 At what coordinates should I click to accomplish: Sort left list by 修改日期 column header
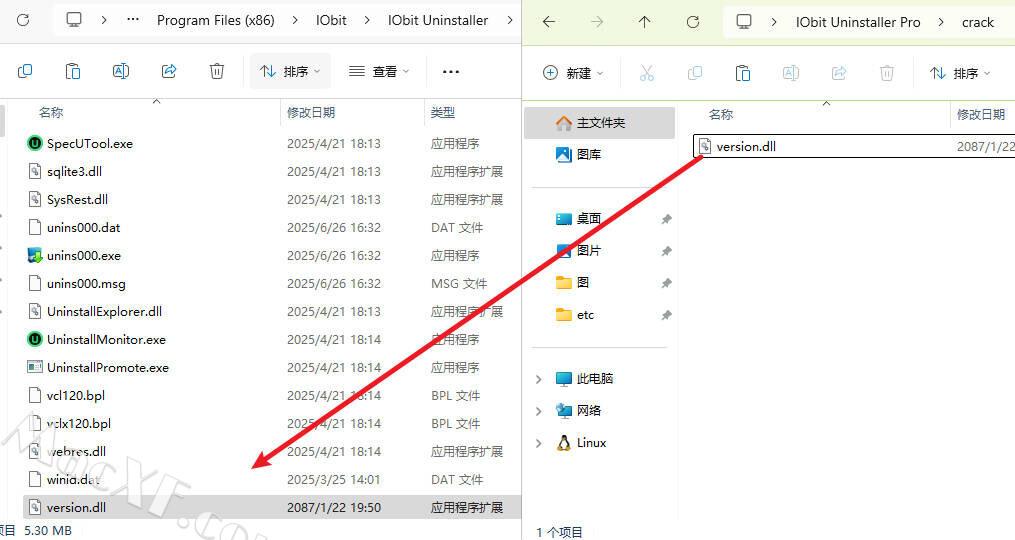click(311, 113)
